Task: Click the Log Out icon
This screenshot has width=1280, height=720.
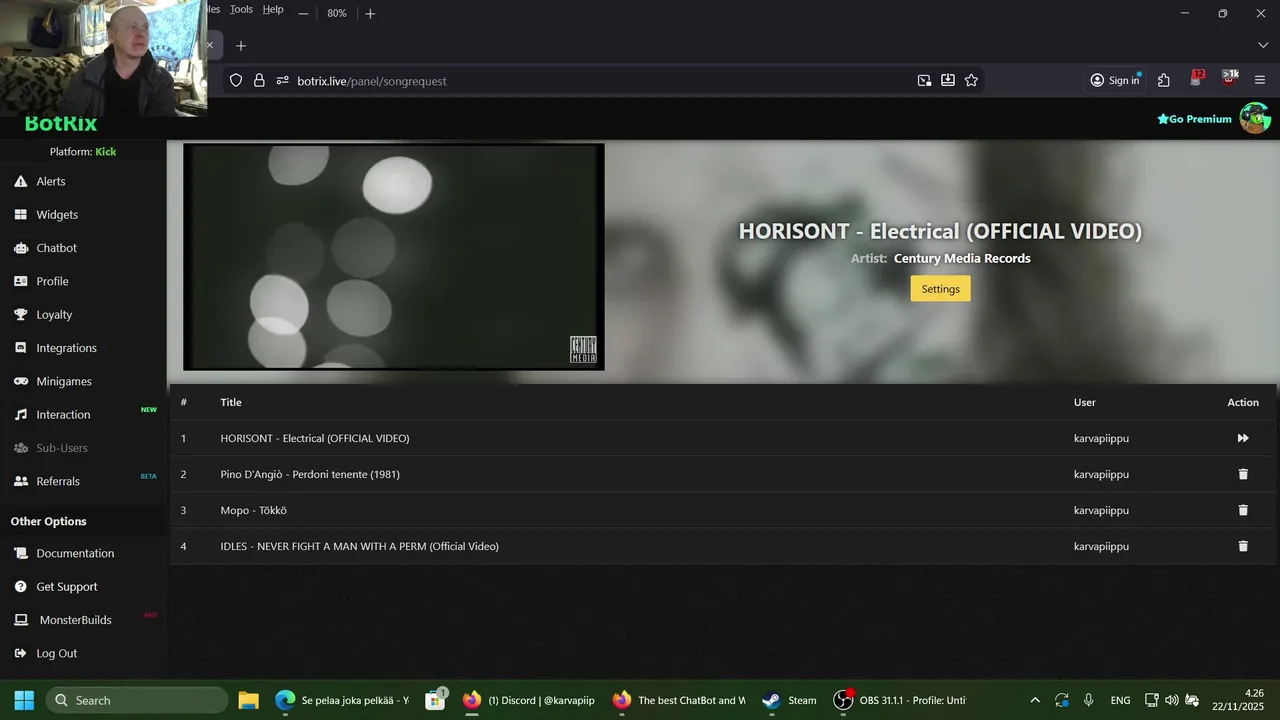Action: (20, 653)
